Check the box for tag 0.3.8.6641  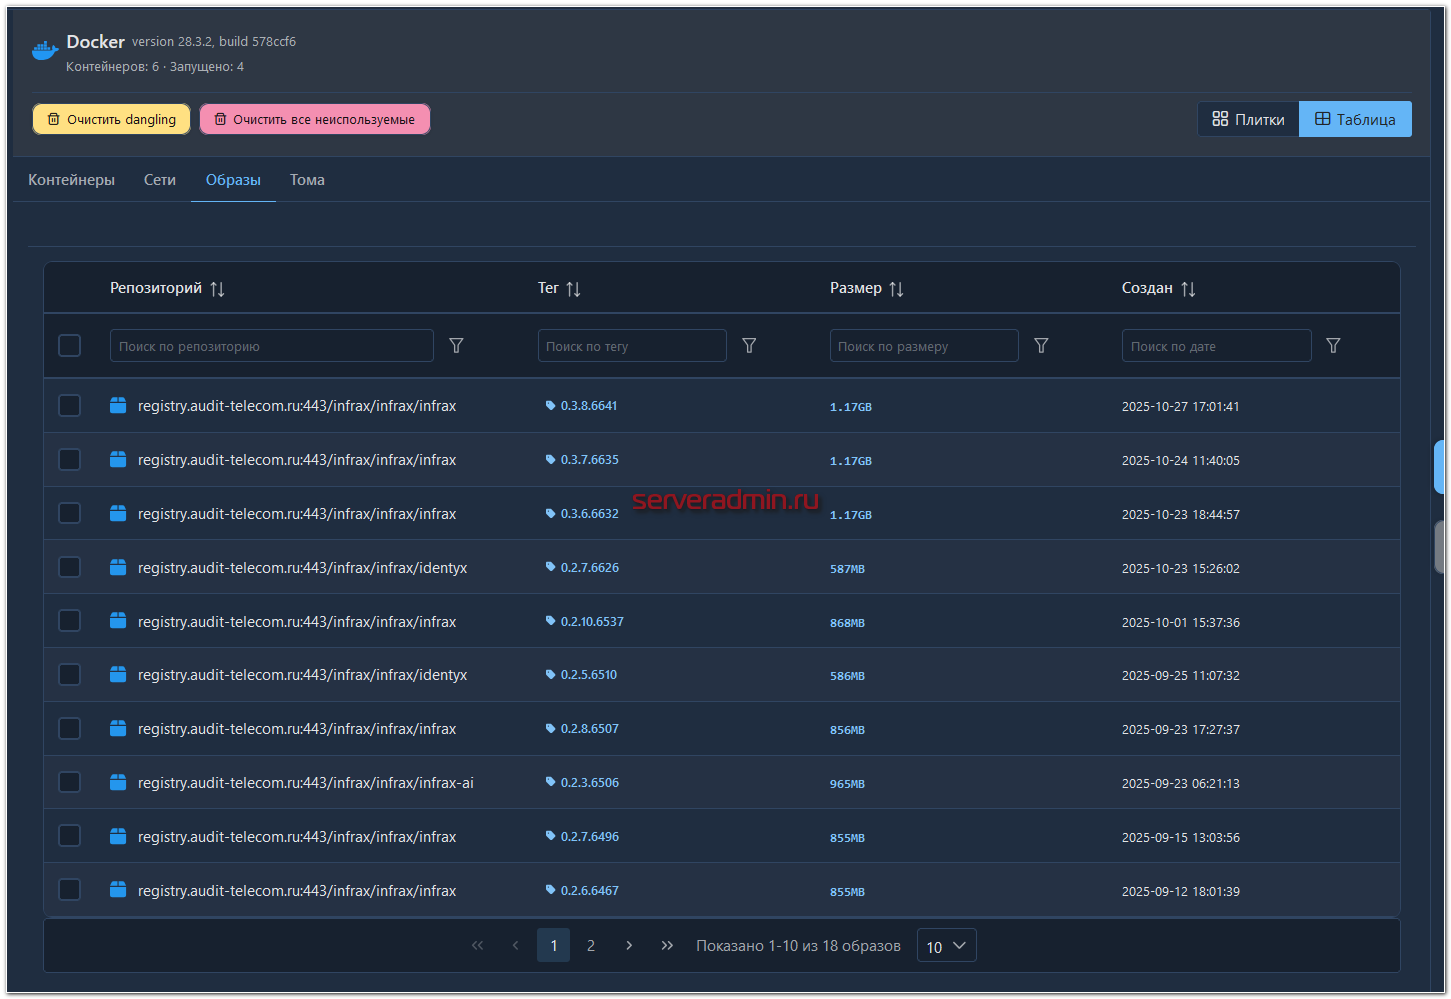(x=69, y=406)
